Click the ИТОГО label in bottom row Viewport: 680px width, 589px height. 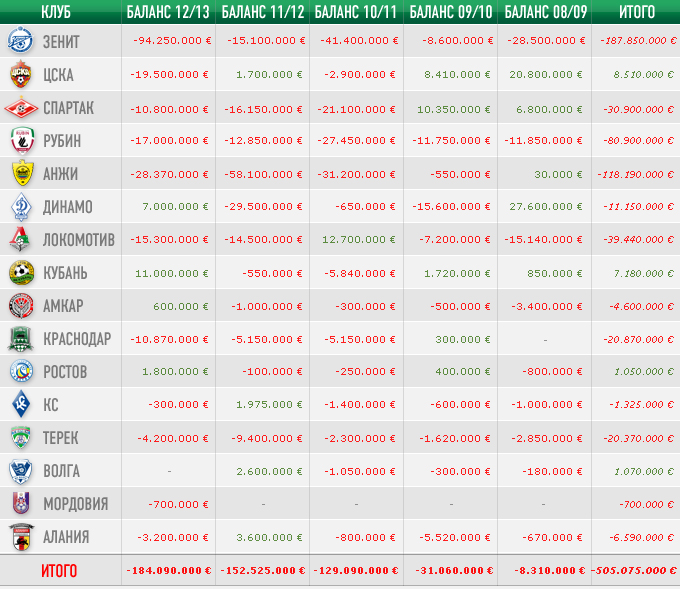click(59, 571)
